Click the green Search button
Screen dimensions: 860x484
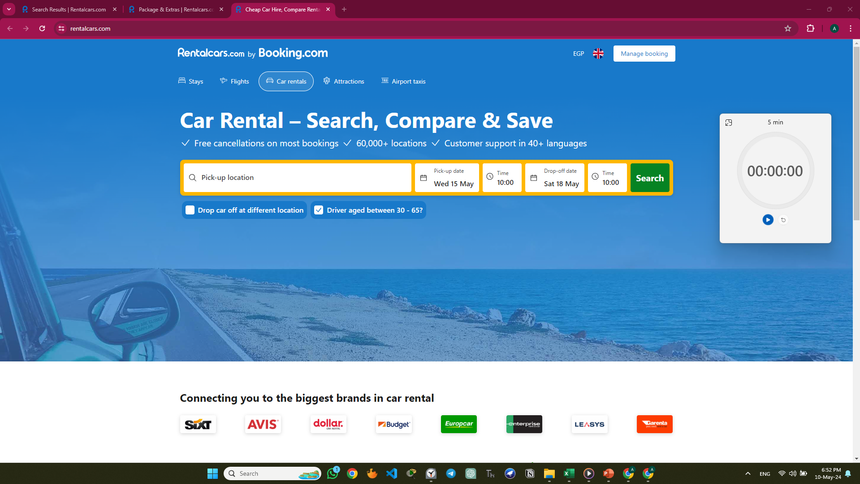click(650, 178)
